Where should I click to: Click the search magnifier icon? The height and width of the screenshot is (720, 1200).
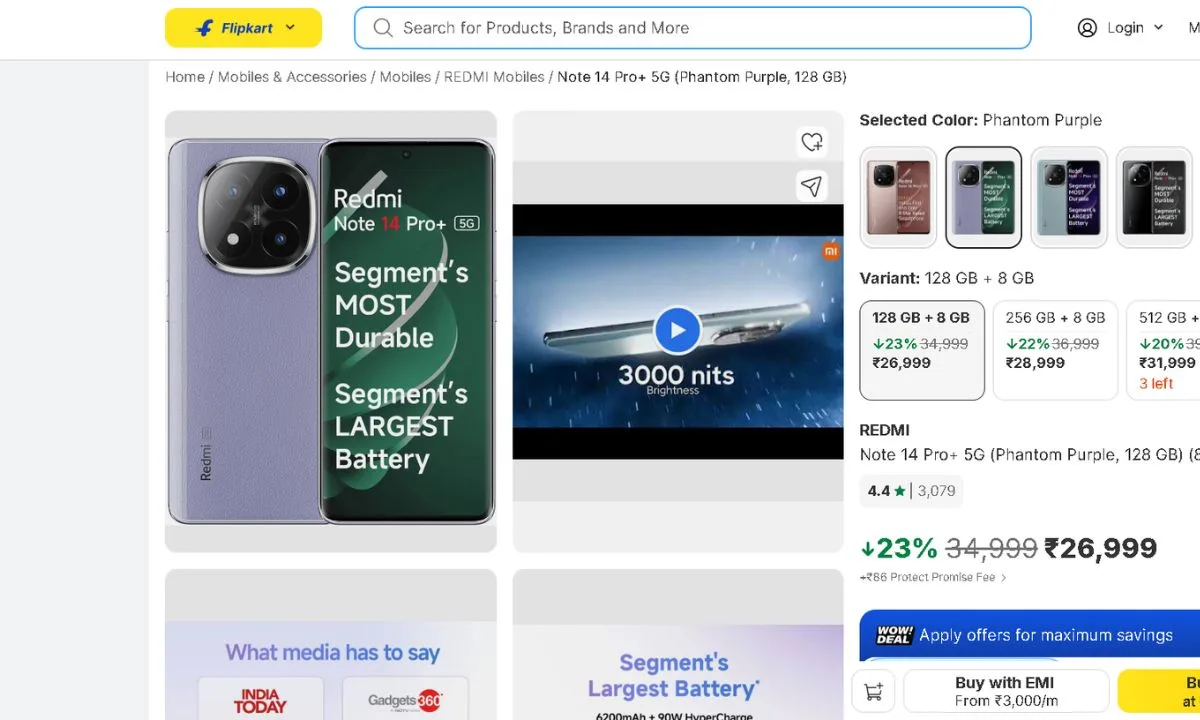[382, 28]
